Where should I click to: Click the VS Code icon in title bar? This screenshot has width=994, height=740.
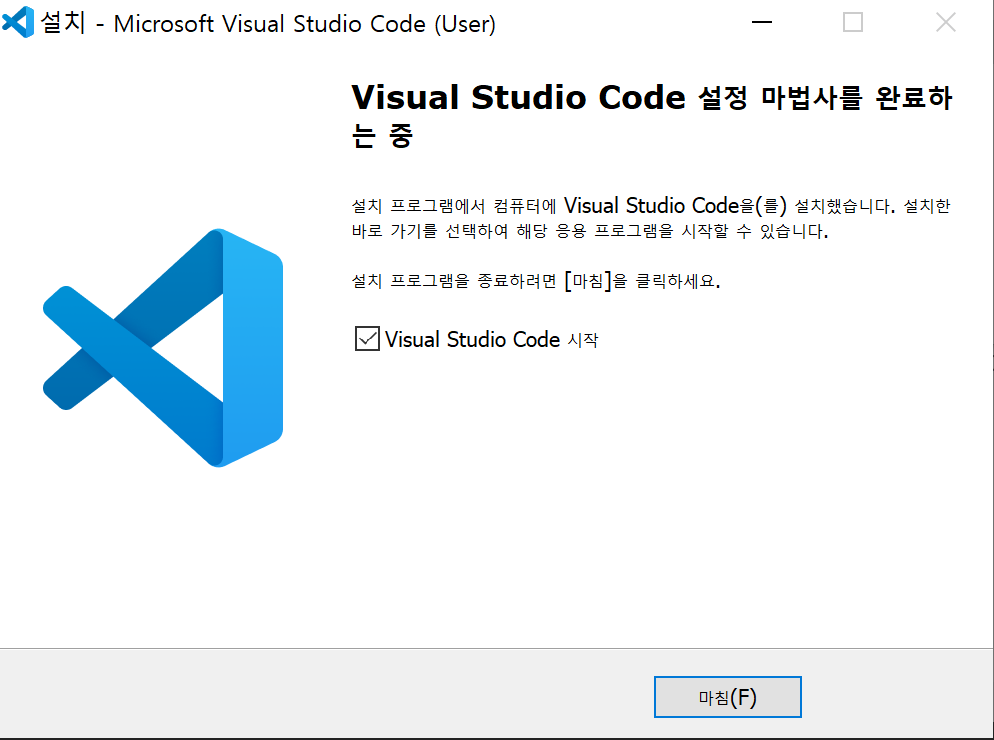[x=18, y=22]
